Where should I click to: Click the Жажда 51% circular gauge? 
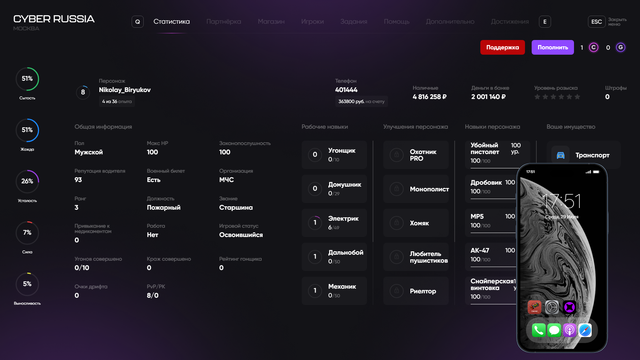click(27, 130)
